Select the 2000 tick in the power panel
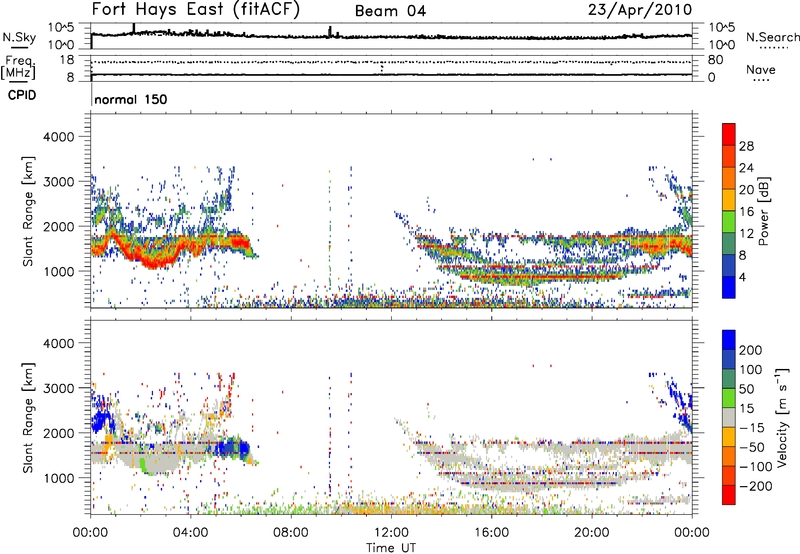This screenshot has width=800, height=554. [58, 226]
